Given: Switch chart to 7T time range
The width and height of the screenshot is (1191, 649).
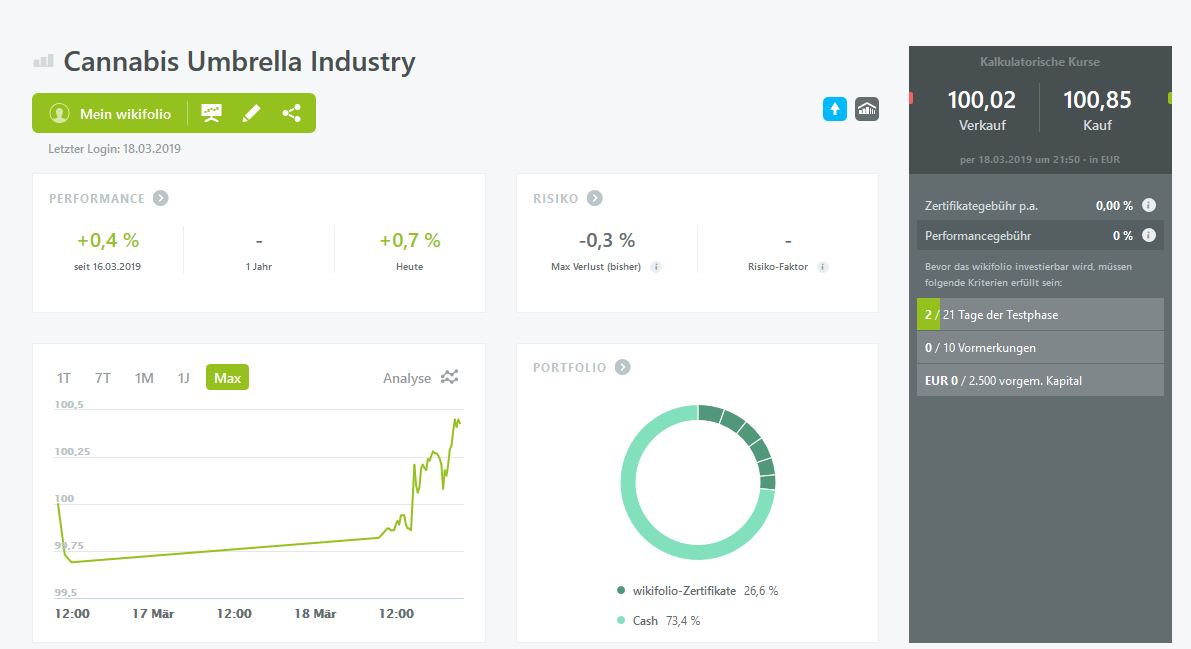Looking at the screenshot, I should pos(103,377).
